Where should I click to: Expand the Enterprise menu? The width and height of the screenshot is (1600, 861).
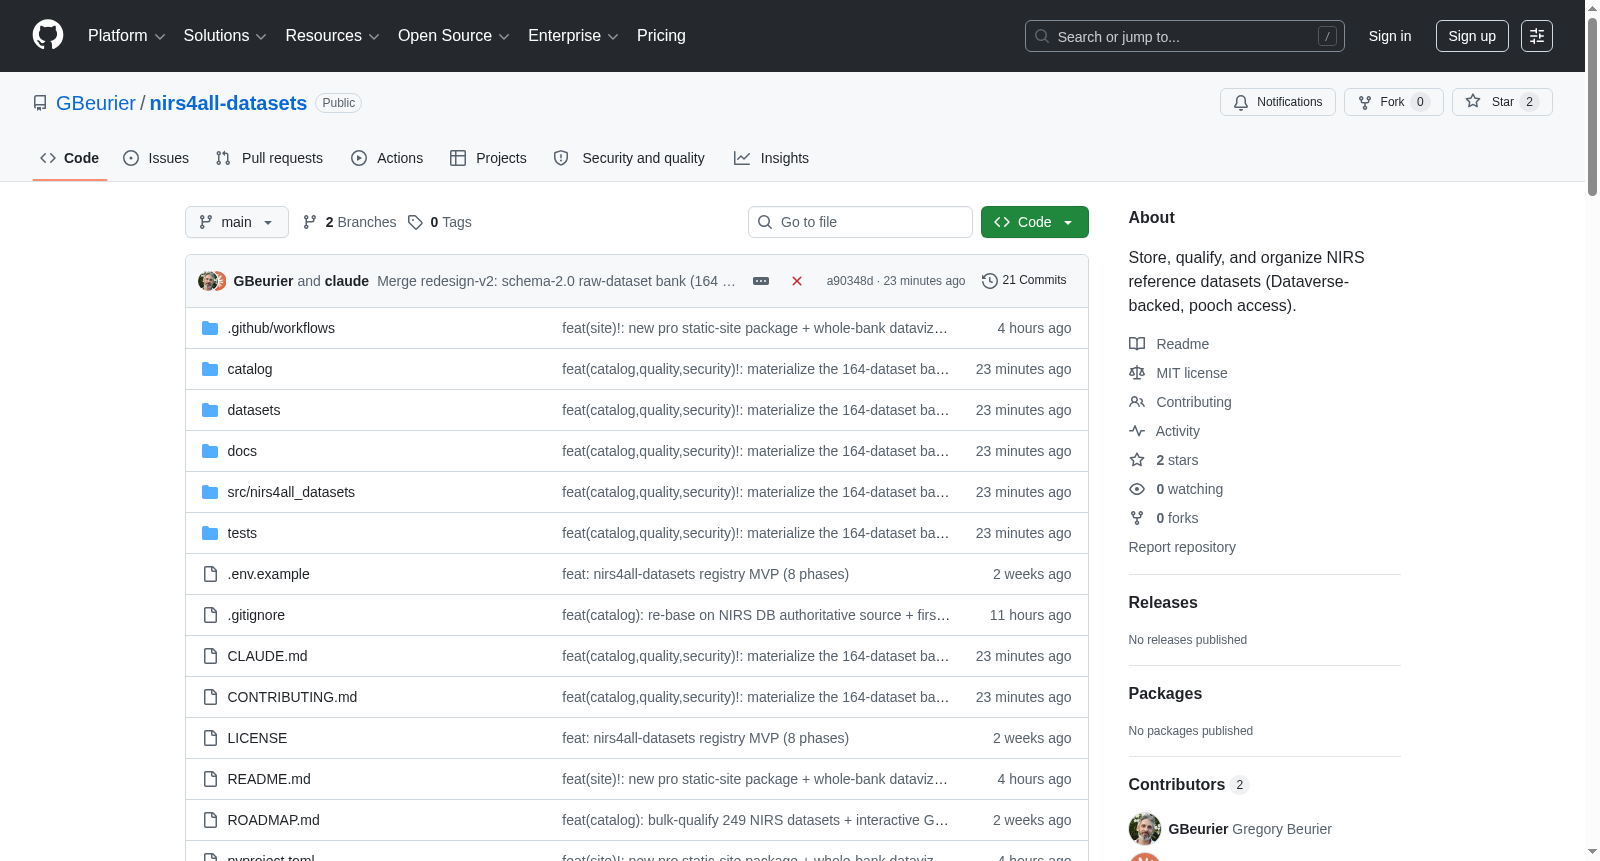click(573, 36)
